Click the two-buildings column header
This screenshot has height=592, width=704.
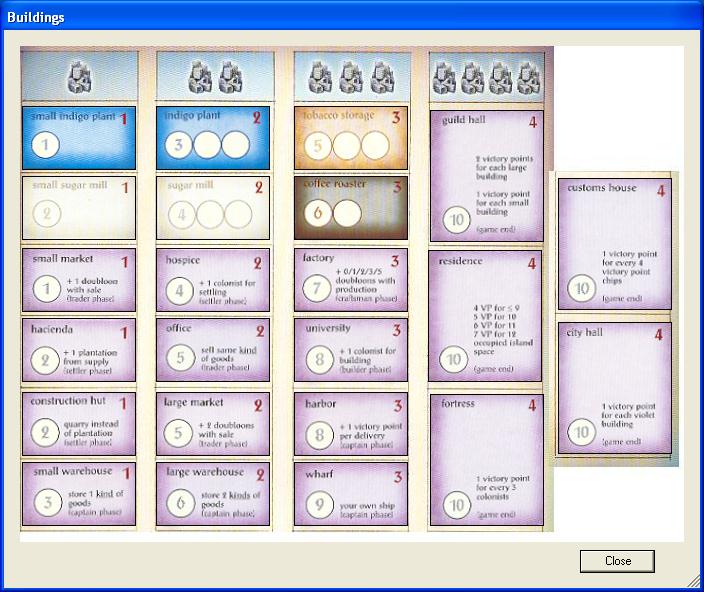click(215, 76)
